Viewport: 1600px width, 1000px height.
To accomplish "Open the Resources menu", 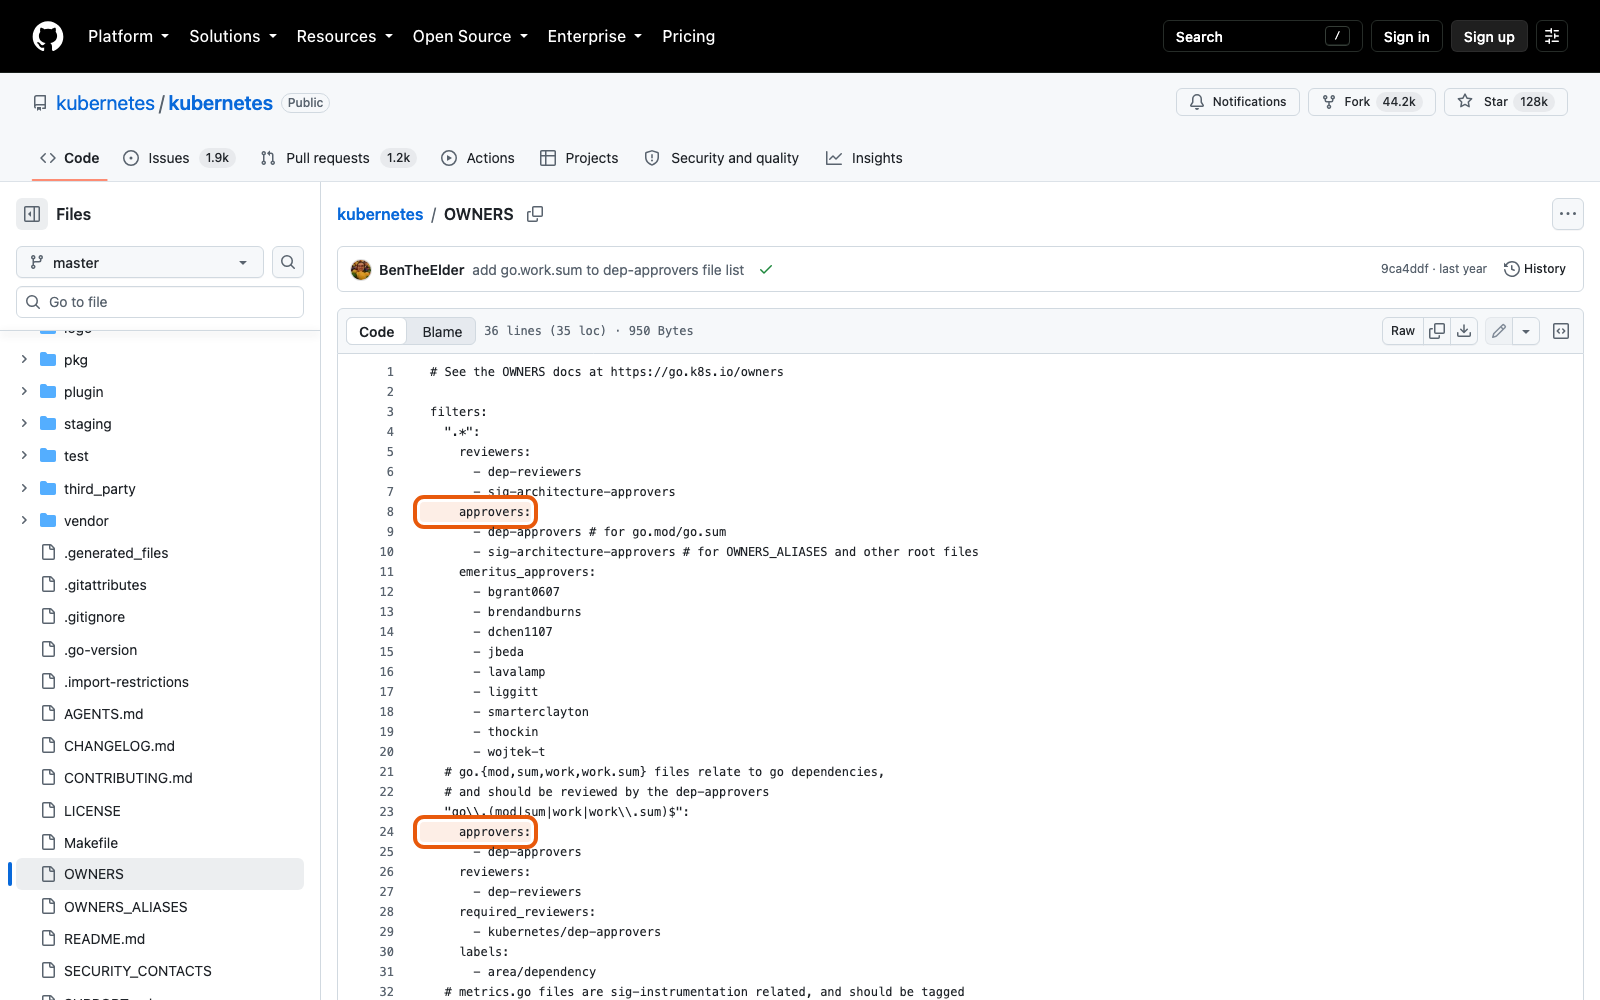I will (x=344, y=36).
